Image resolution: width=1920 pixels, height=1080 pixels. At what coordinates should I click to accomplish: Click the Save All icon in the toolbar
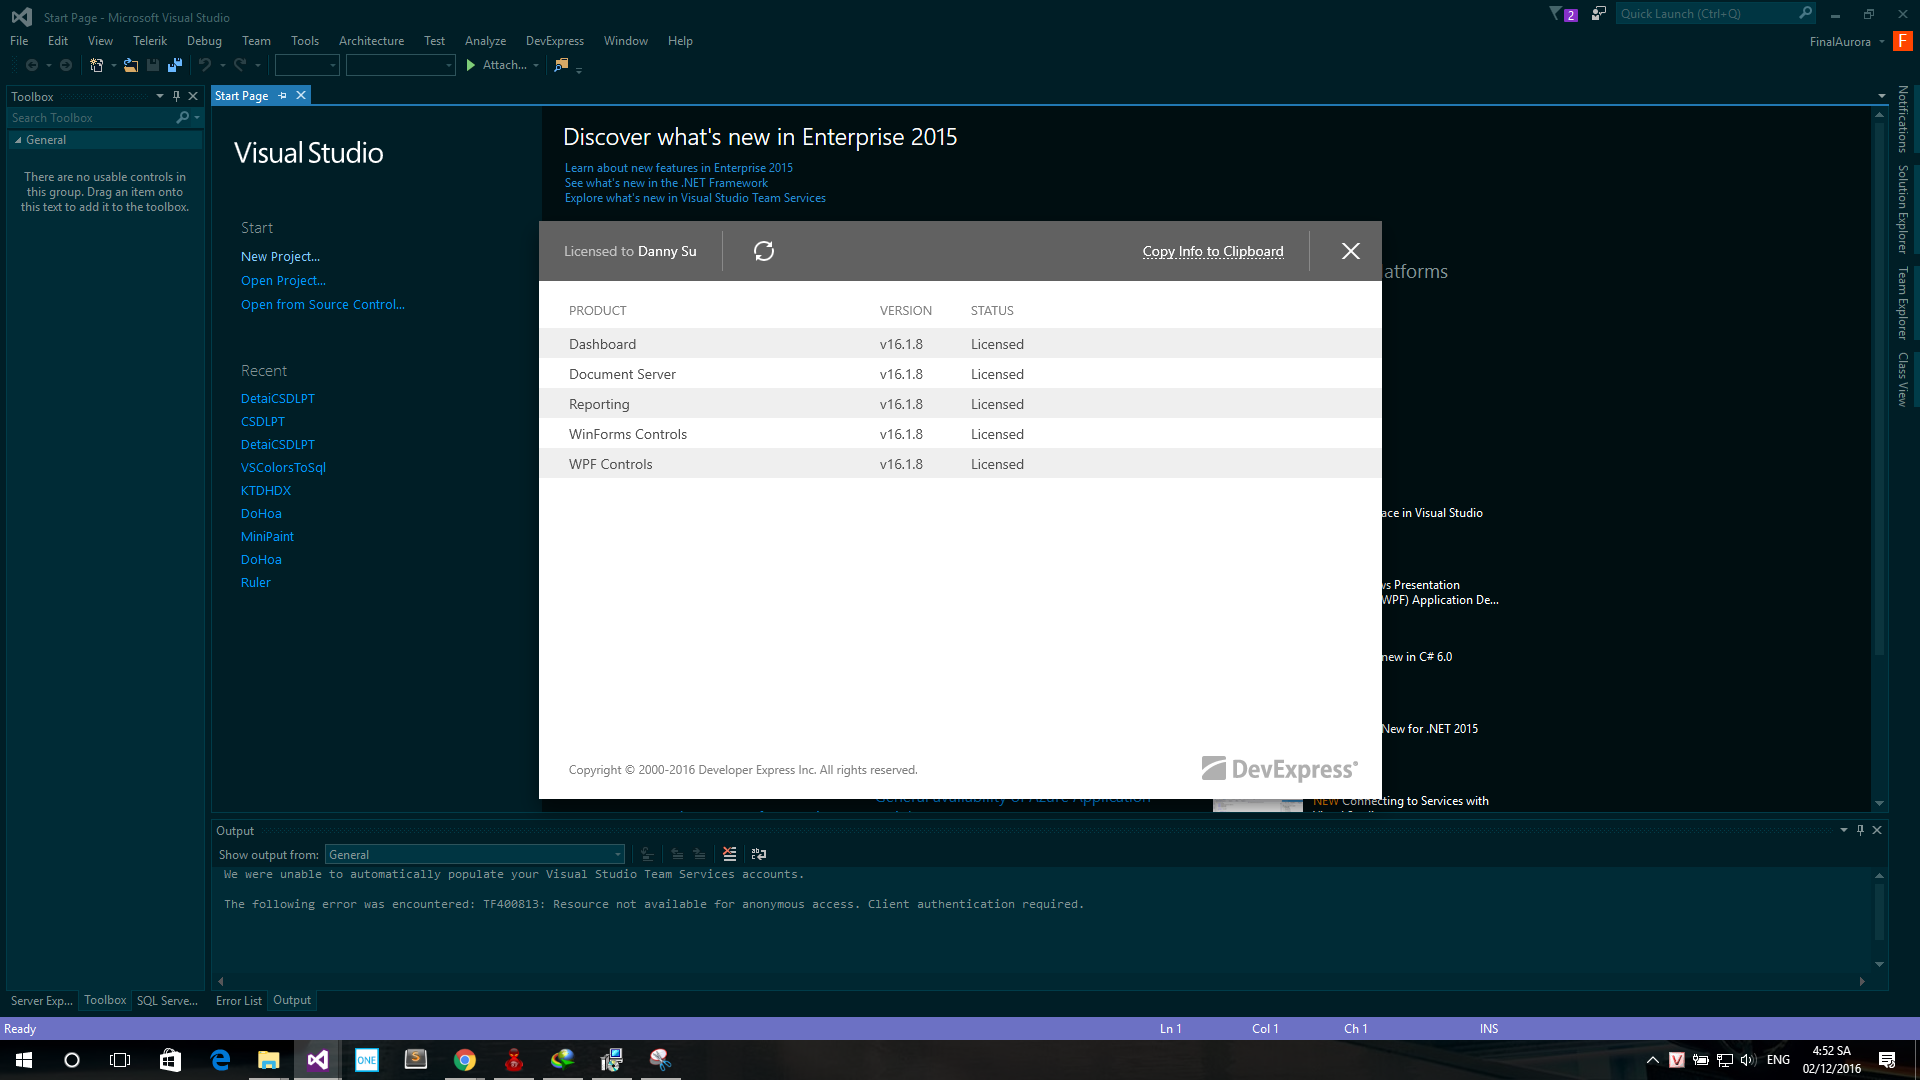(175, 65)
